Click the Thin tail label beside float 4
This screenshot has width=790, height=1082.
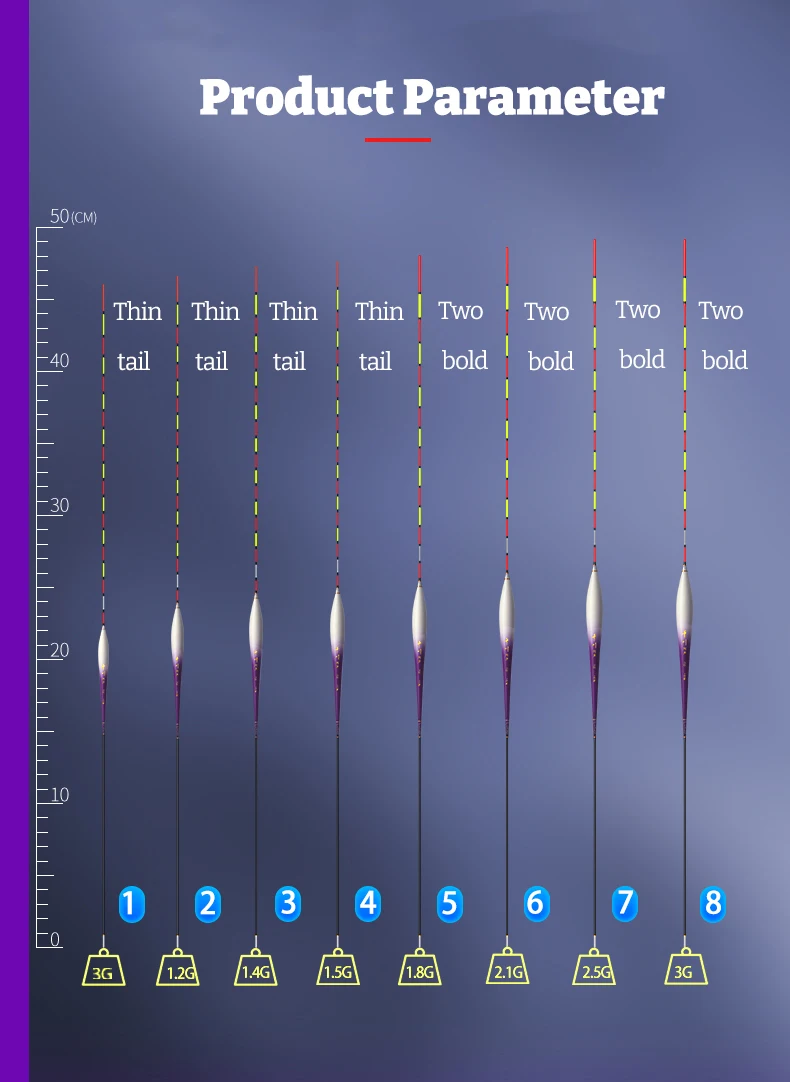point(379,336)
